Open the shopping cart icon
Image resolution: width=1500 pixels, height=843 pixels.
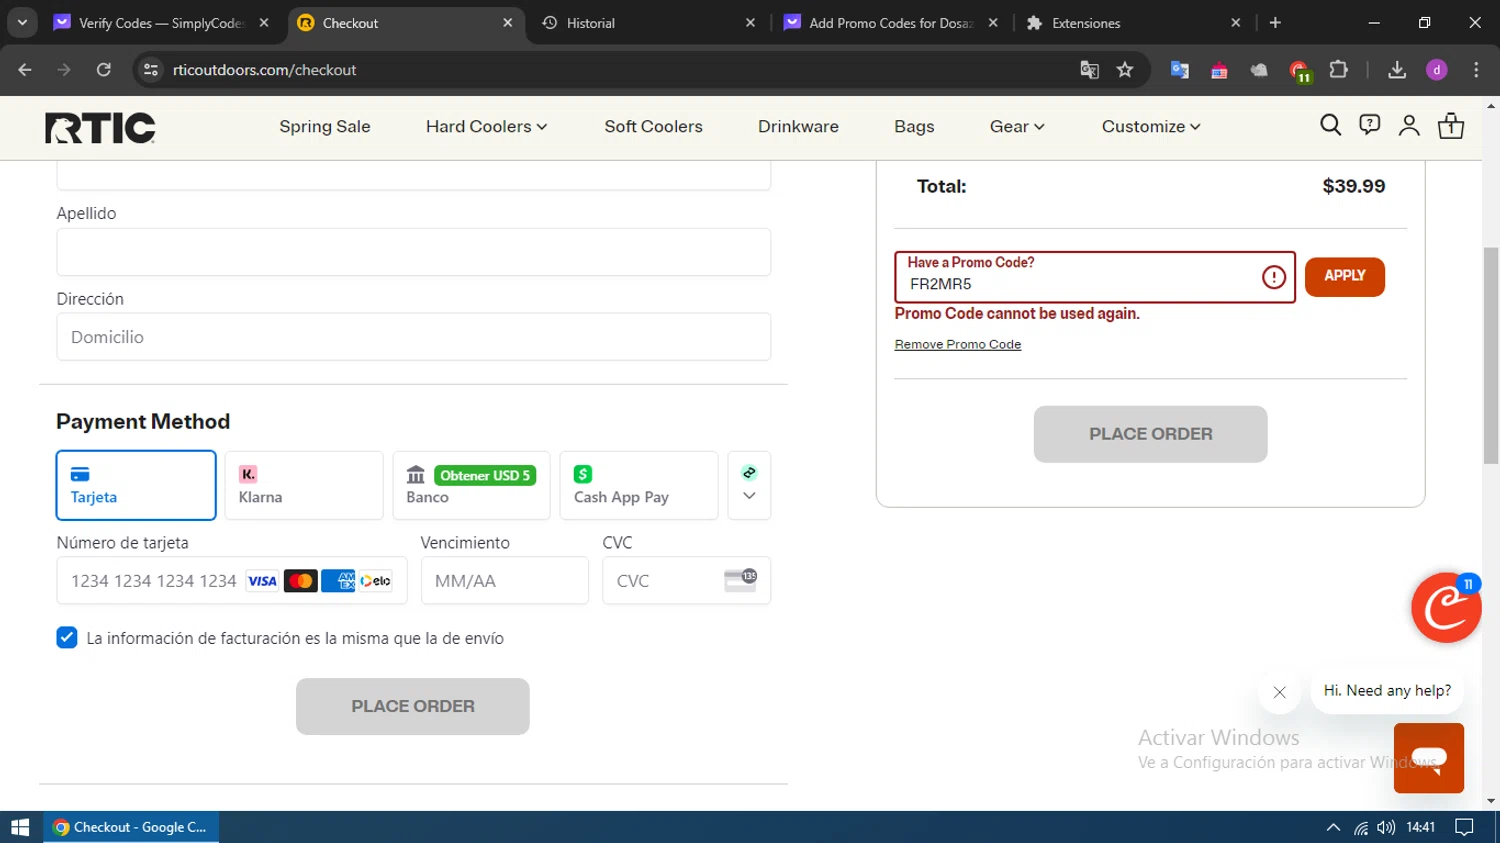1451,125
